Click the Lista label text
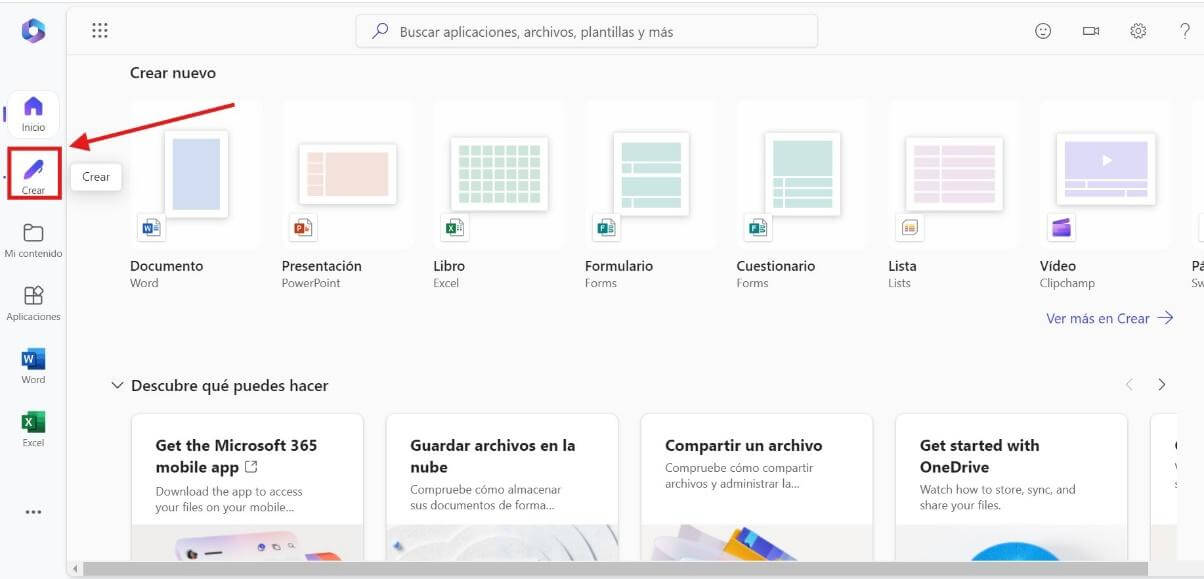 click(902, 266)
